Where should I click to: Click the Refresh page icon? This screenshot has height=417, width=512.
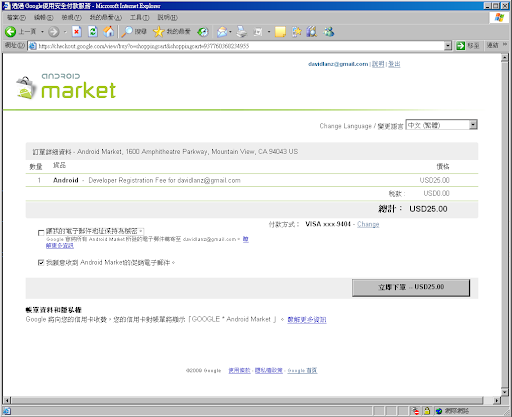[x=93, y=32]
